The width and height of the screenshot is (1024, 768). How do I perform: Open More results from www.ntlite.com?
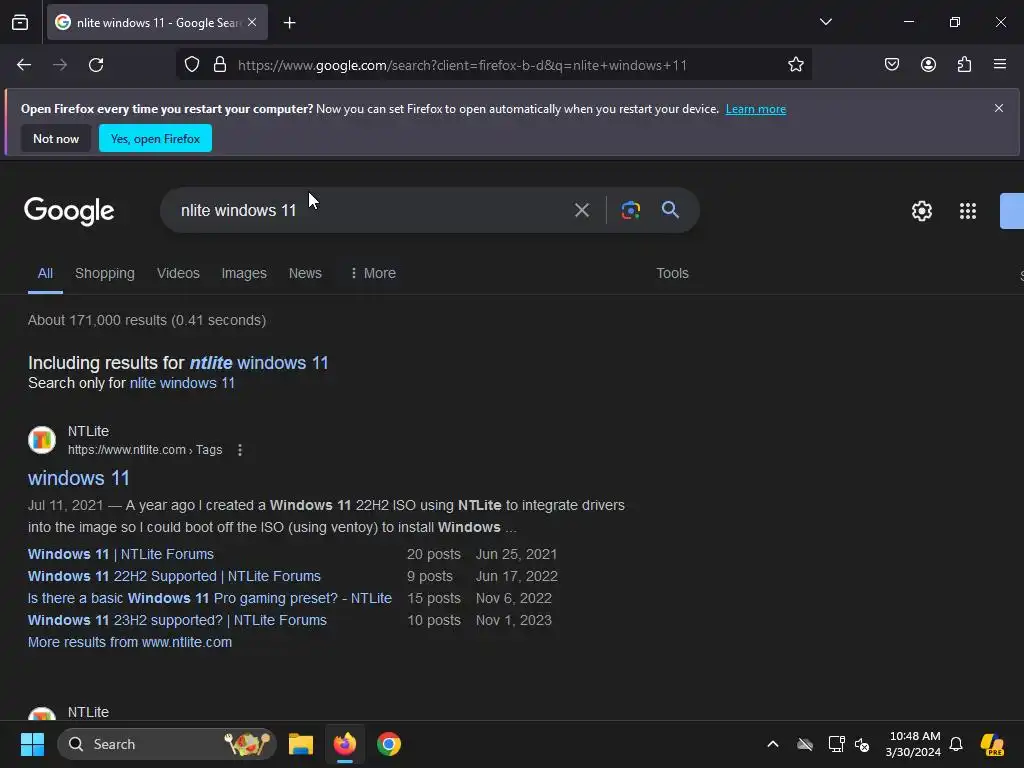[130, 642]
